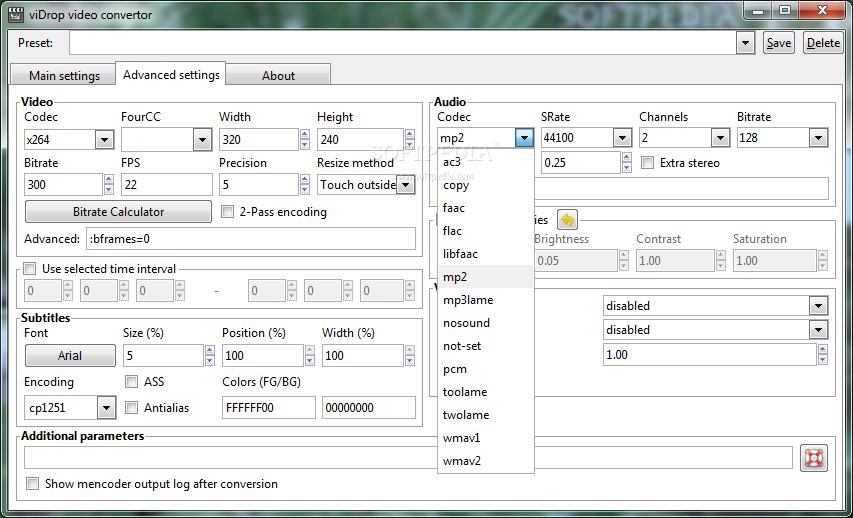Open the Preset dropdown

click(x=745, y=43)
